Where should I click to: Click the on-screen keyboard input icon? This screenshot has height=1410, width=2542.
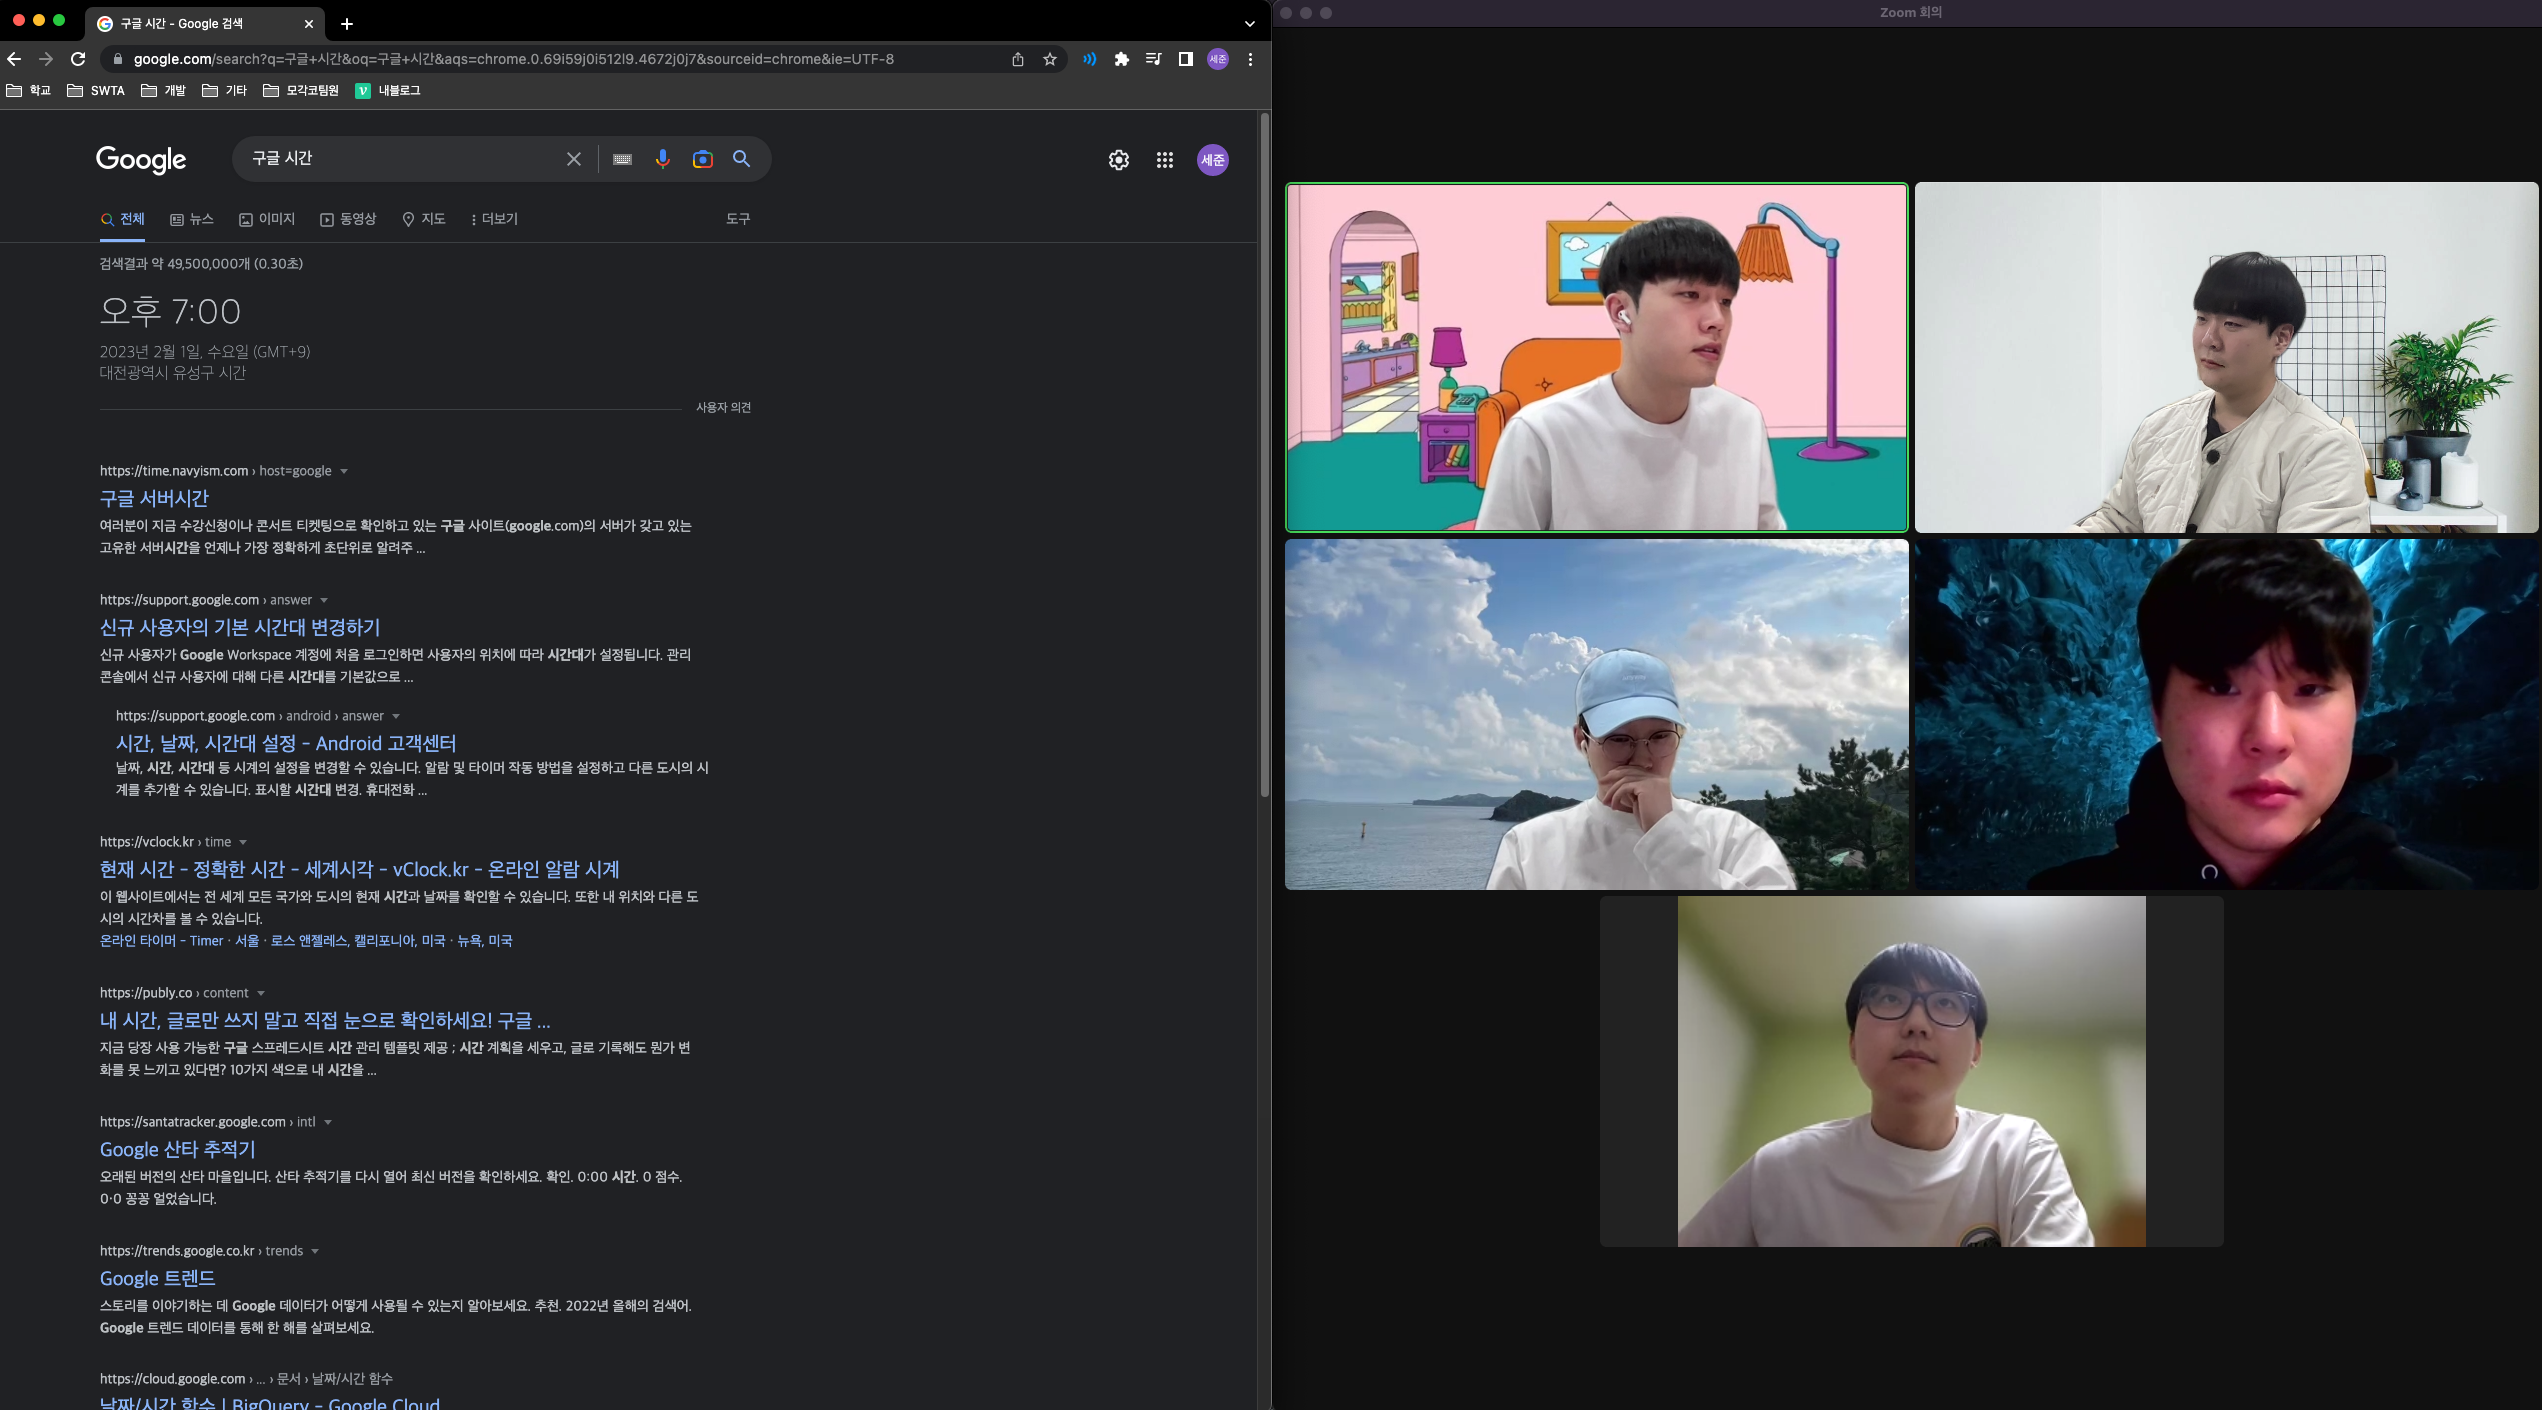[622, 159]
